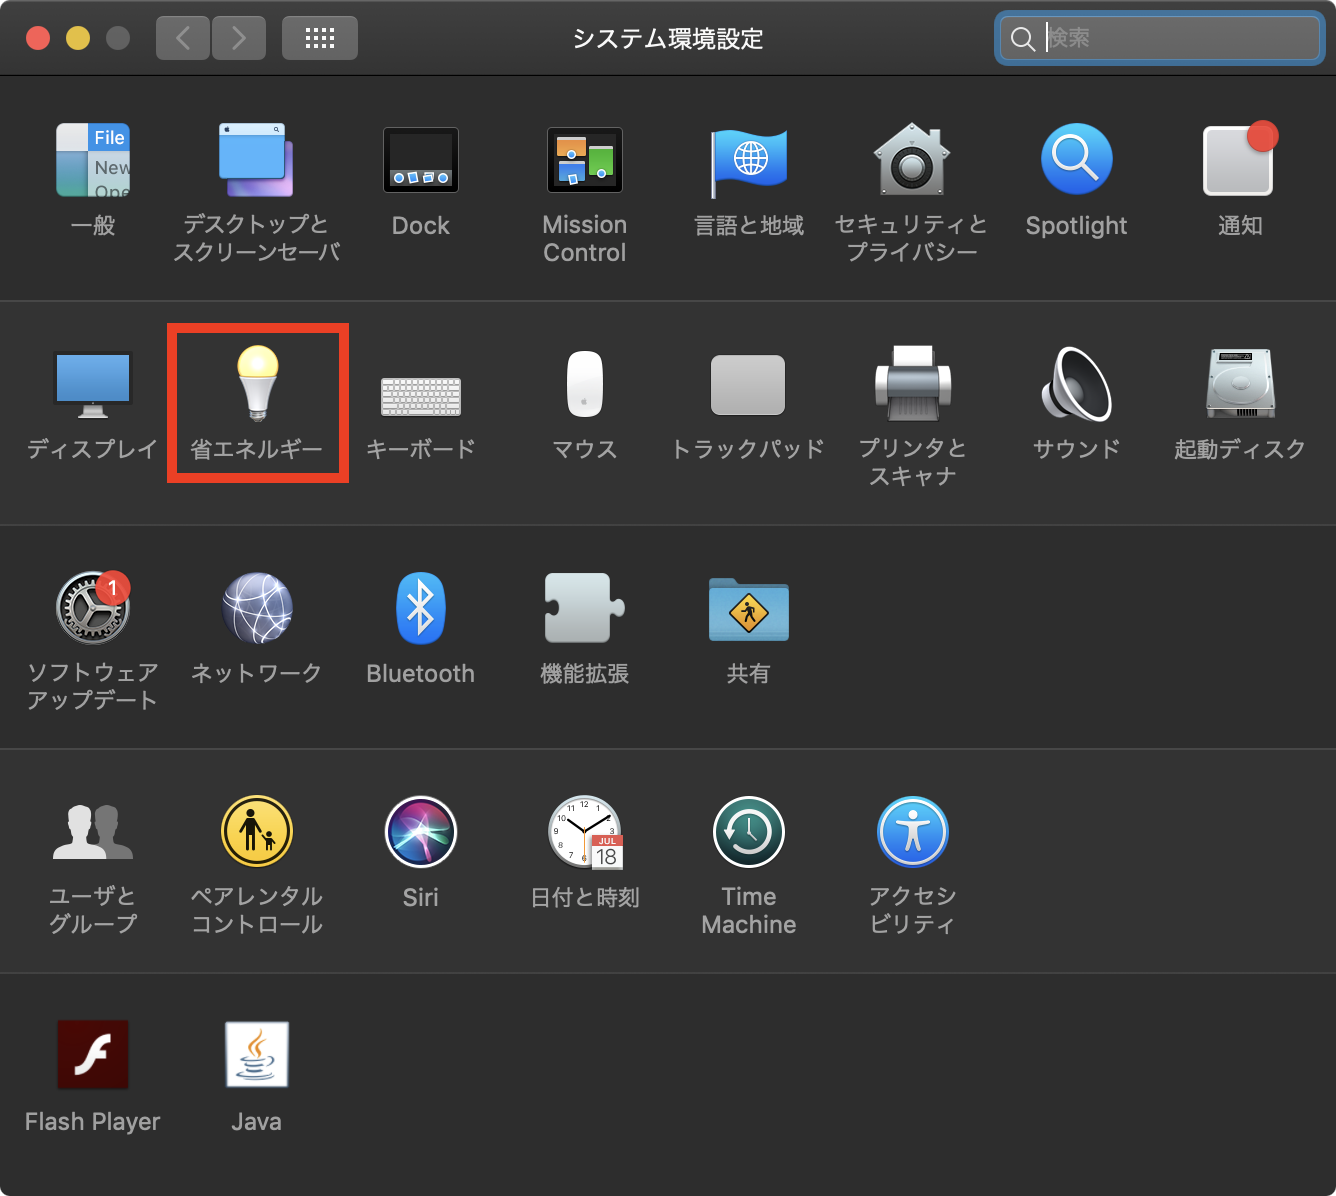Open サウンド speaker icon
1336x1196 pixels.
pos(1077,384)
